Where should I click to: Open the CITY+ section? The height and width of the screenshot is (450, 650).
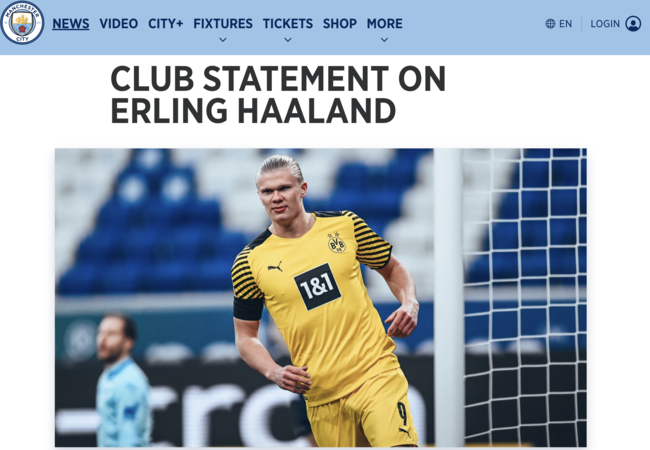click(x=165, y=24)
